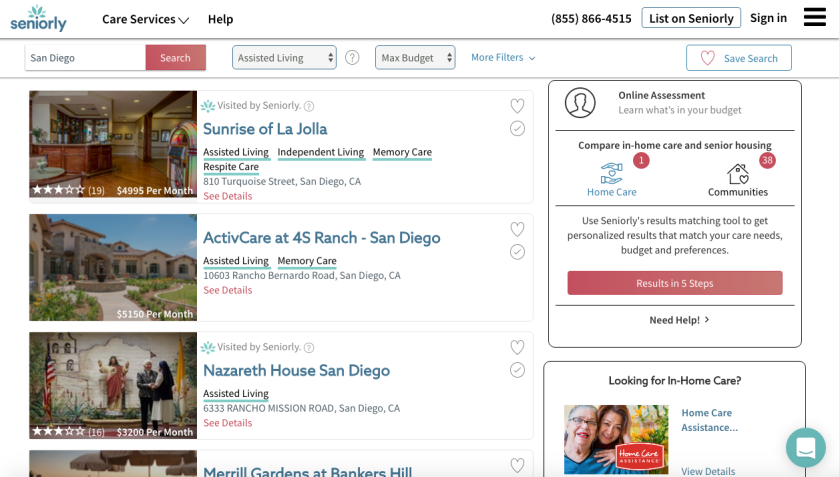The width and height of the screenshot is (840, 477).
Task: Favorite ActivCare at 4S Ranch with heart icon
Action: (517, 229)
